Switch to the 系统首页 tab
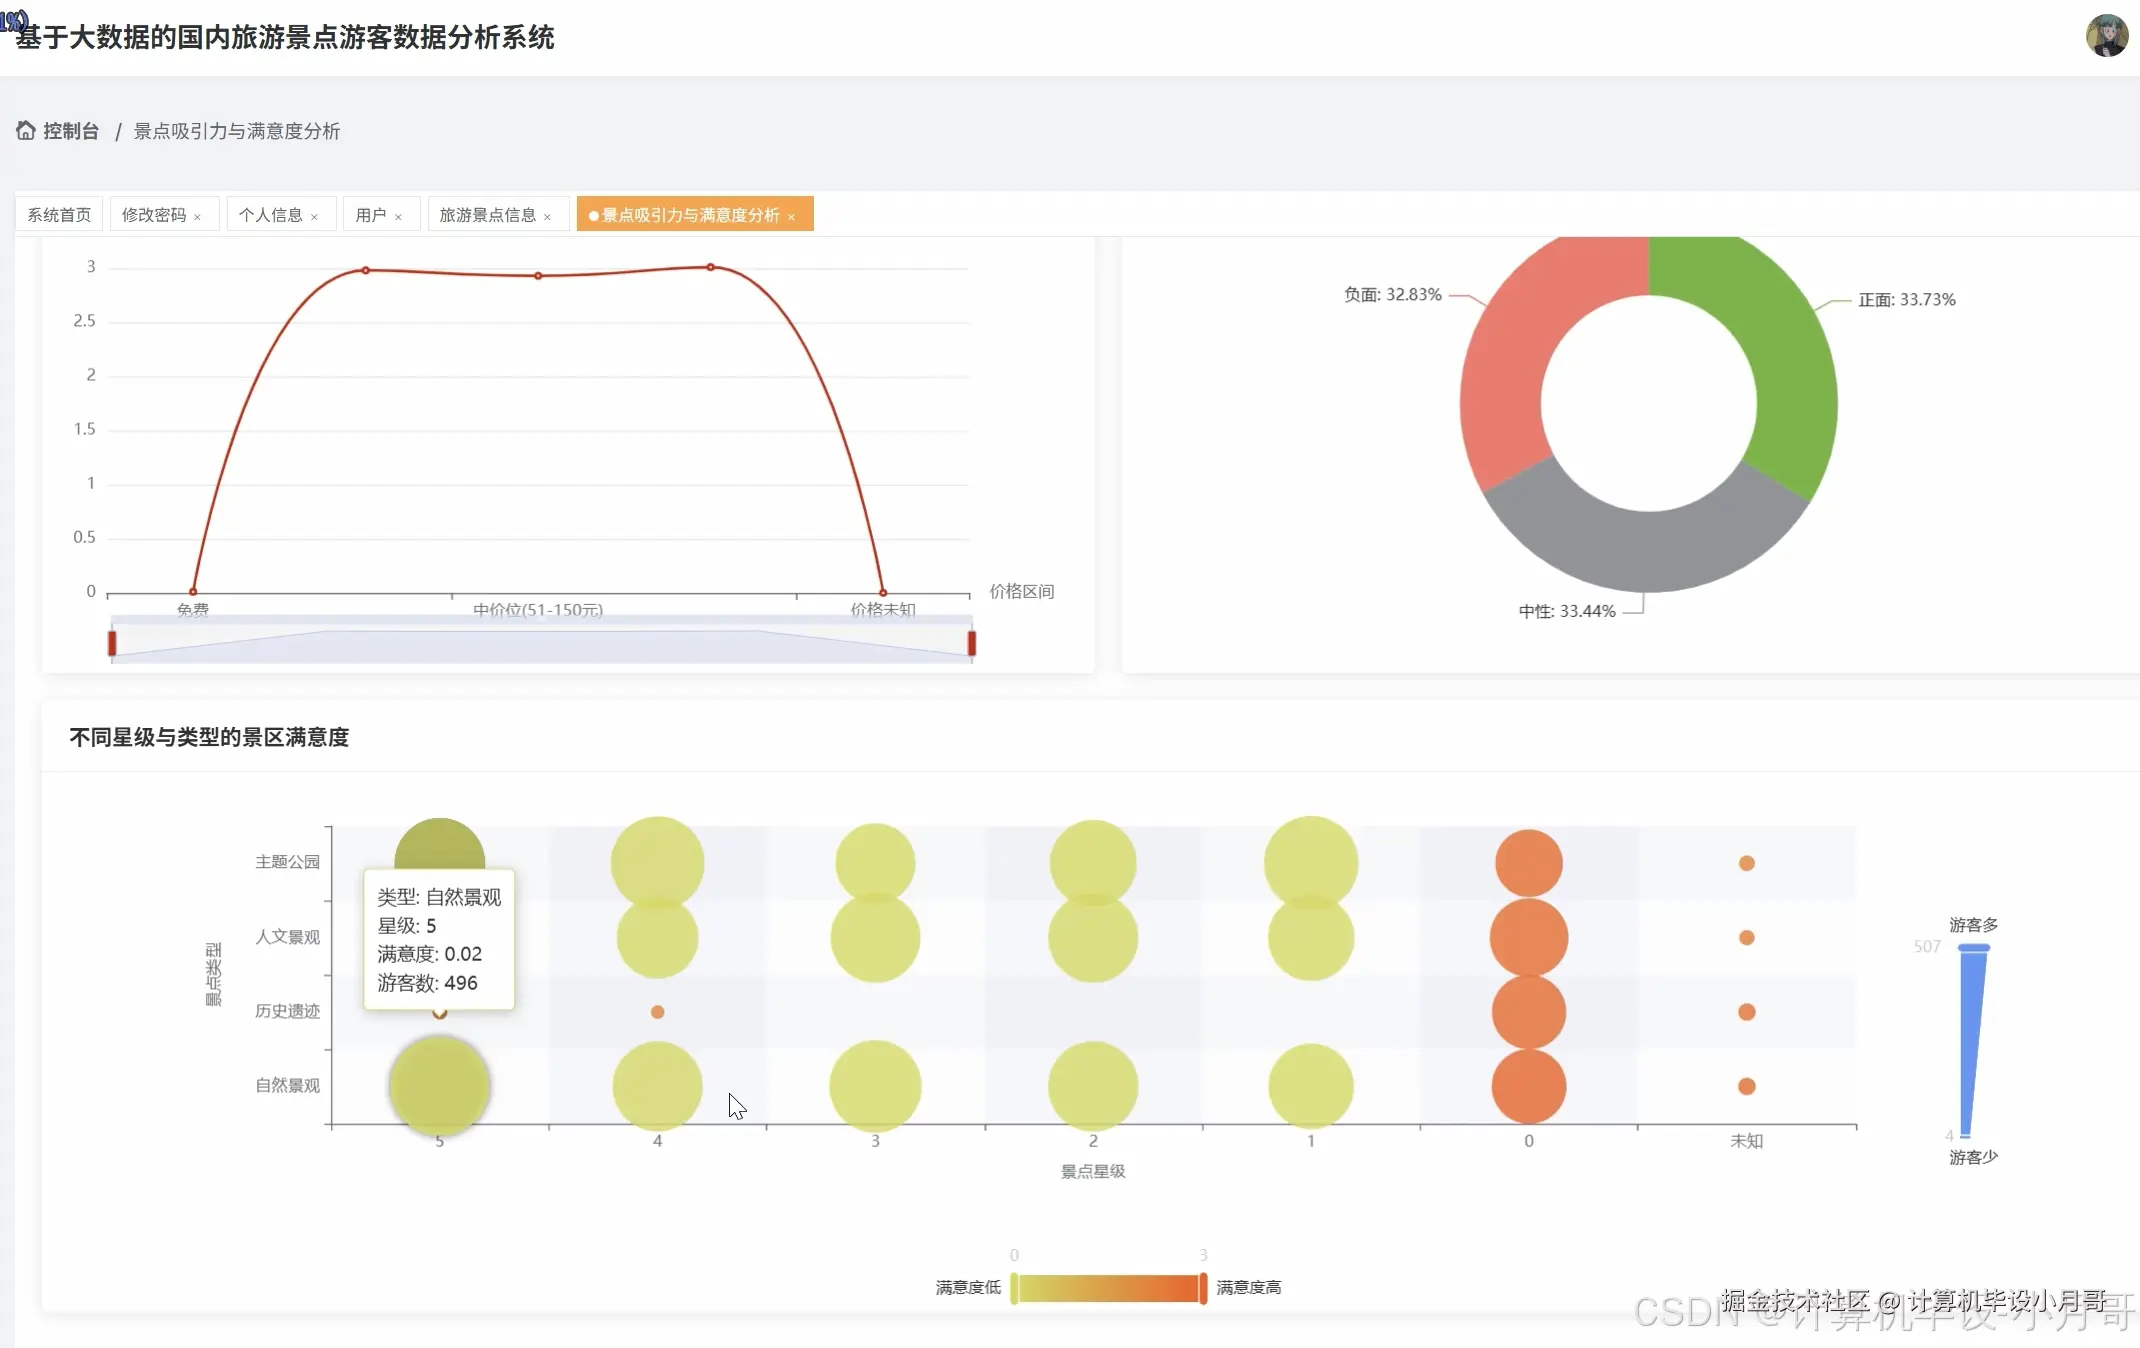The width and height of the screenshot is (2140, 1348). pyautogui.click(x=59, y=215)
